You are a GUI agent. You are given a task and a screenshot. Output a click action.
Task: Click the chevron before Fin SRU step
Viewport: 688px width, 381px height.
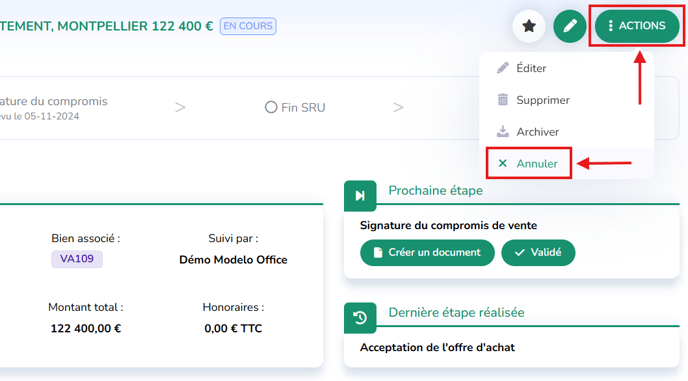pyautogui.click(x=180, y=107)
